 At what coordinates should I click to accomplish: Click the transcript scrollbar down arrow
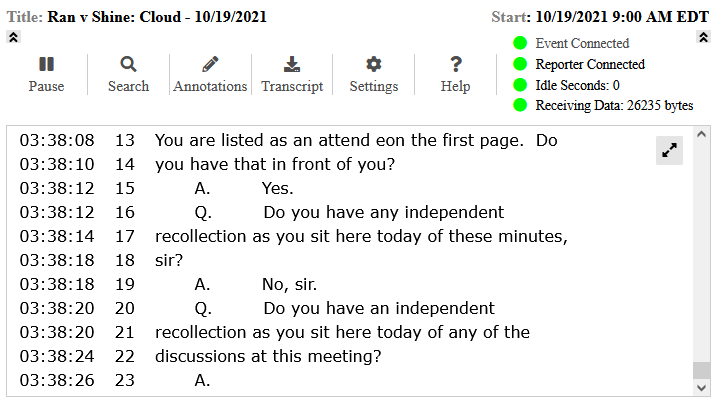tap(701, 388)
